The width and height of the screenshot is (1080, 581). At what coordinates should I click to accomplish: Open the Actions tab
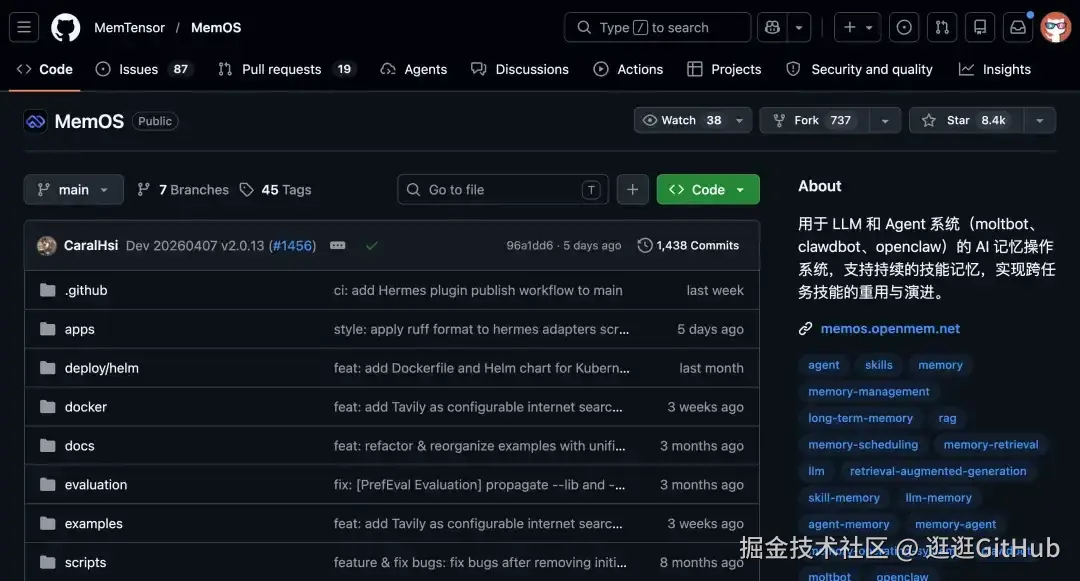coord(628,70)
